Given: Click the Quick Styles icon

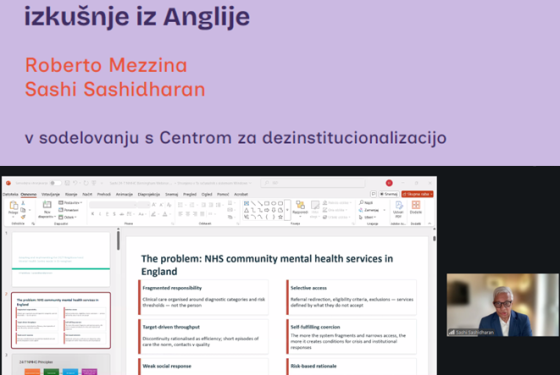Looking at the screenshot, I should pos(315,205).
